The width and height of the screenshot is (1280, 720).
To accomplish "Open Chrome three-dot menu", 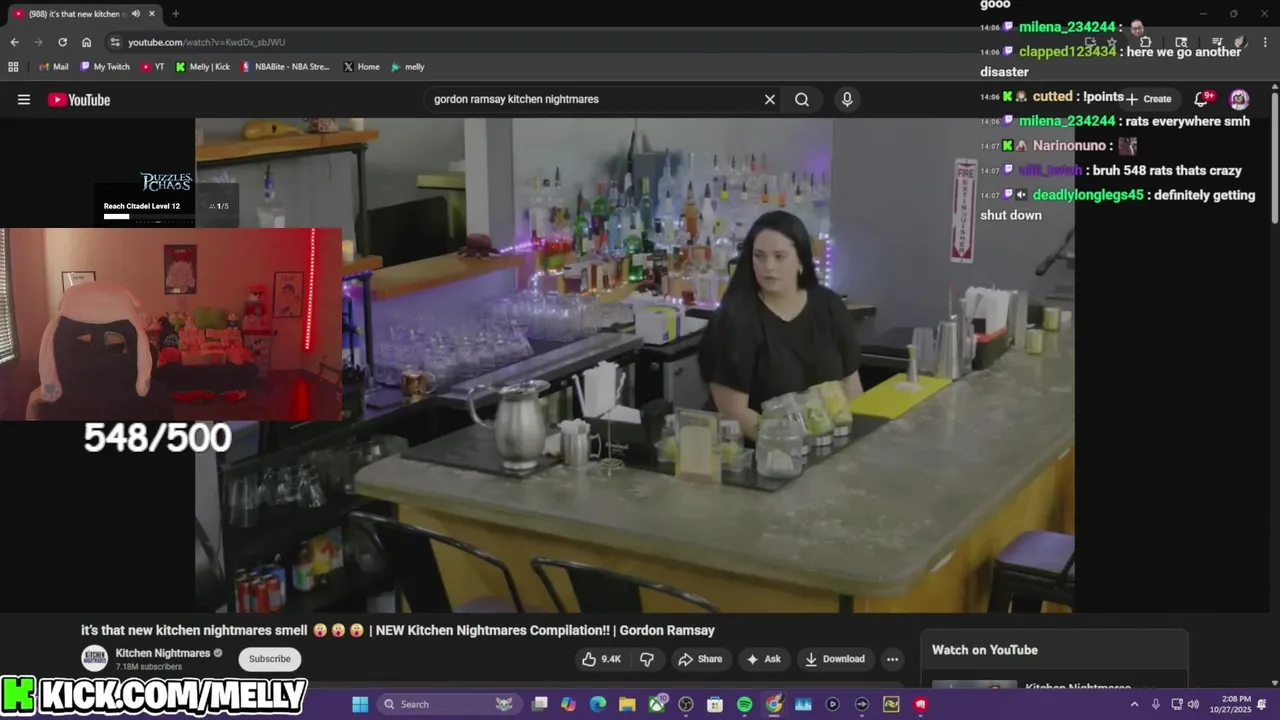I will click(x=1266, y=42).
